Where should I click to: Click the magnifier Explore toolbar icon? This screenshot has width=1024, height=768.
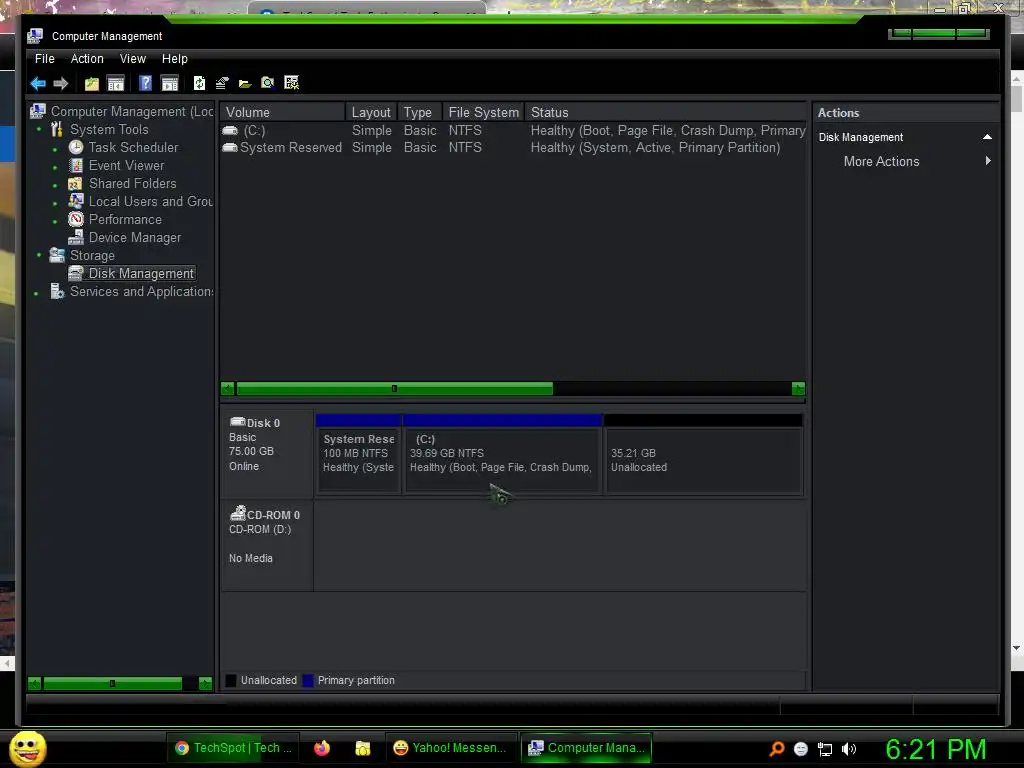tap(268, 83)
